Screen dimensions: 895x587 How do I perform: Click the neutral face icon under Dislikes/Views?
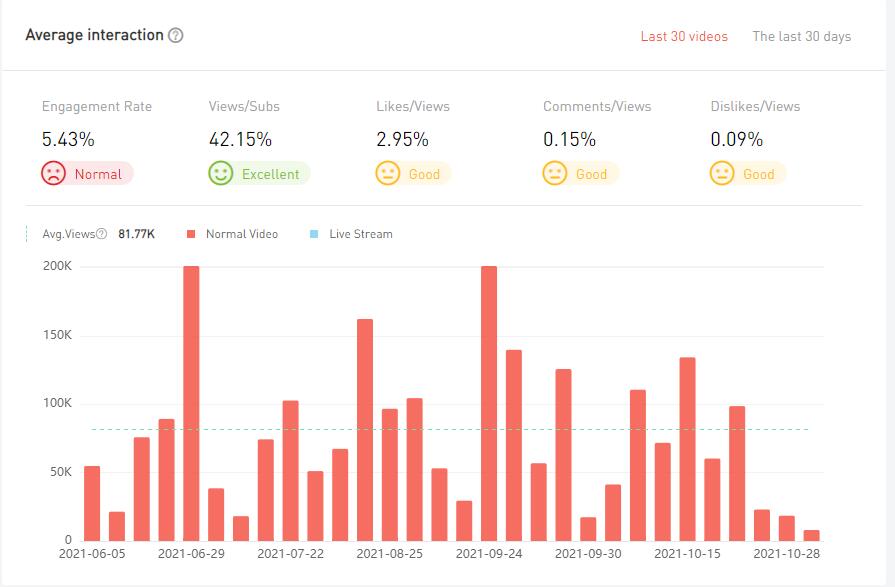pos(722,174)
